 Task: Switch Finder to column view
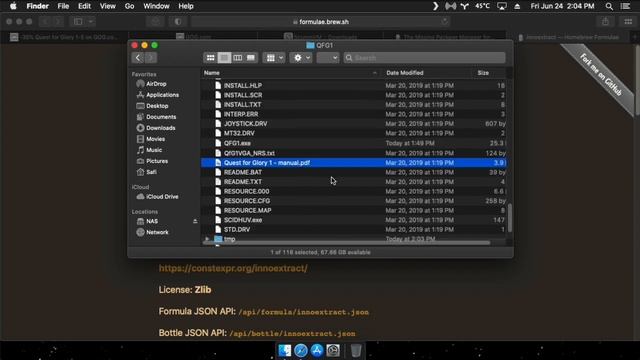[238, 58]
